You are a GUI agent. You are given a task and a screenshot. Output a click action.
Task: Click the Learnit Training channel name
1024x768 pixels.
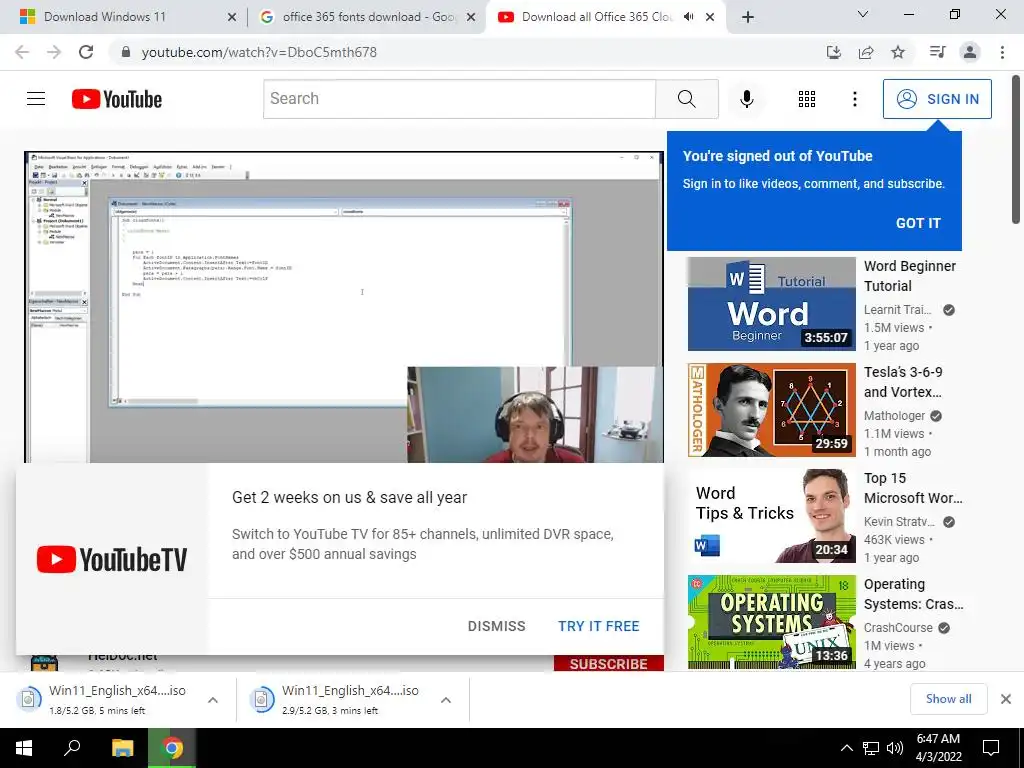[897, 310]
